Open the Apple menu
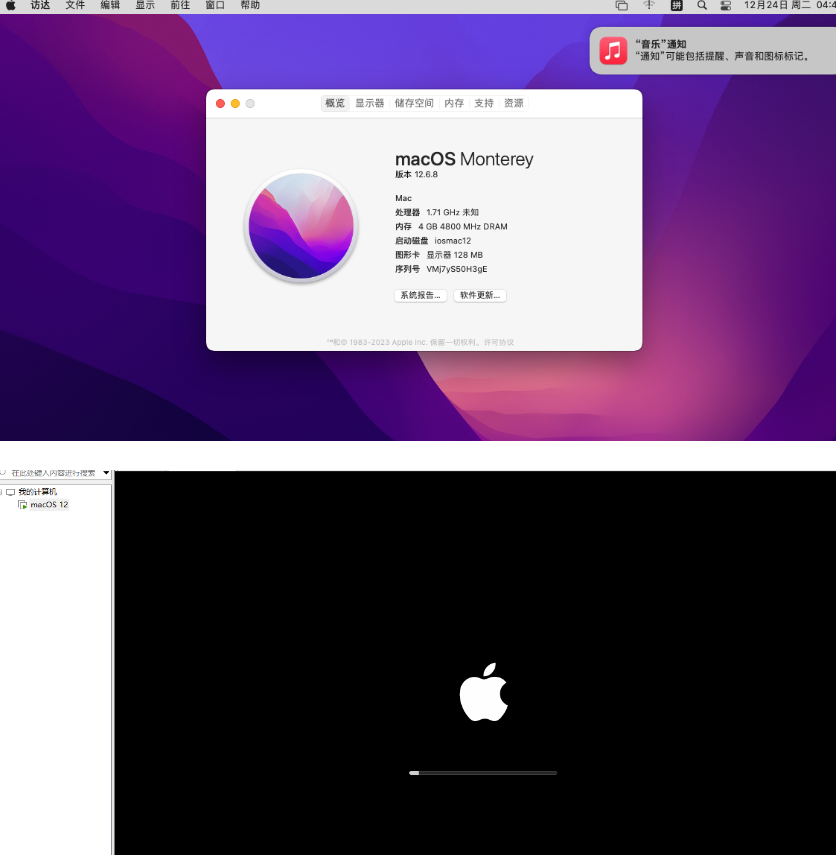The height and width of the screenshot is (855, 836). tap(11, 5)
